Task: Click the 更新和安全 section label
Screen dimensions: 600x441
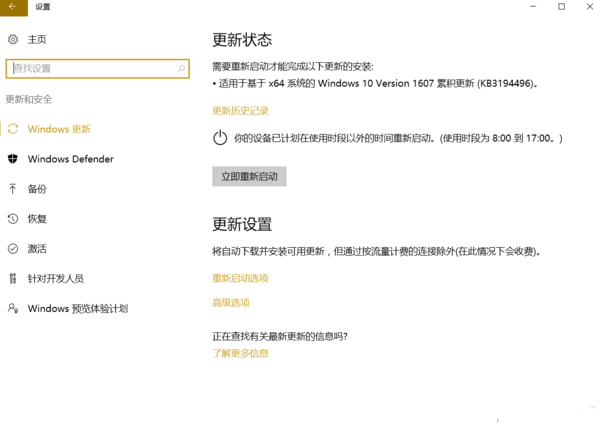Action: [29, 100]
